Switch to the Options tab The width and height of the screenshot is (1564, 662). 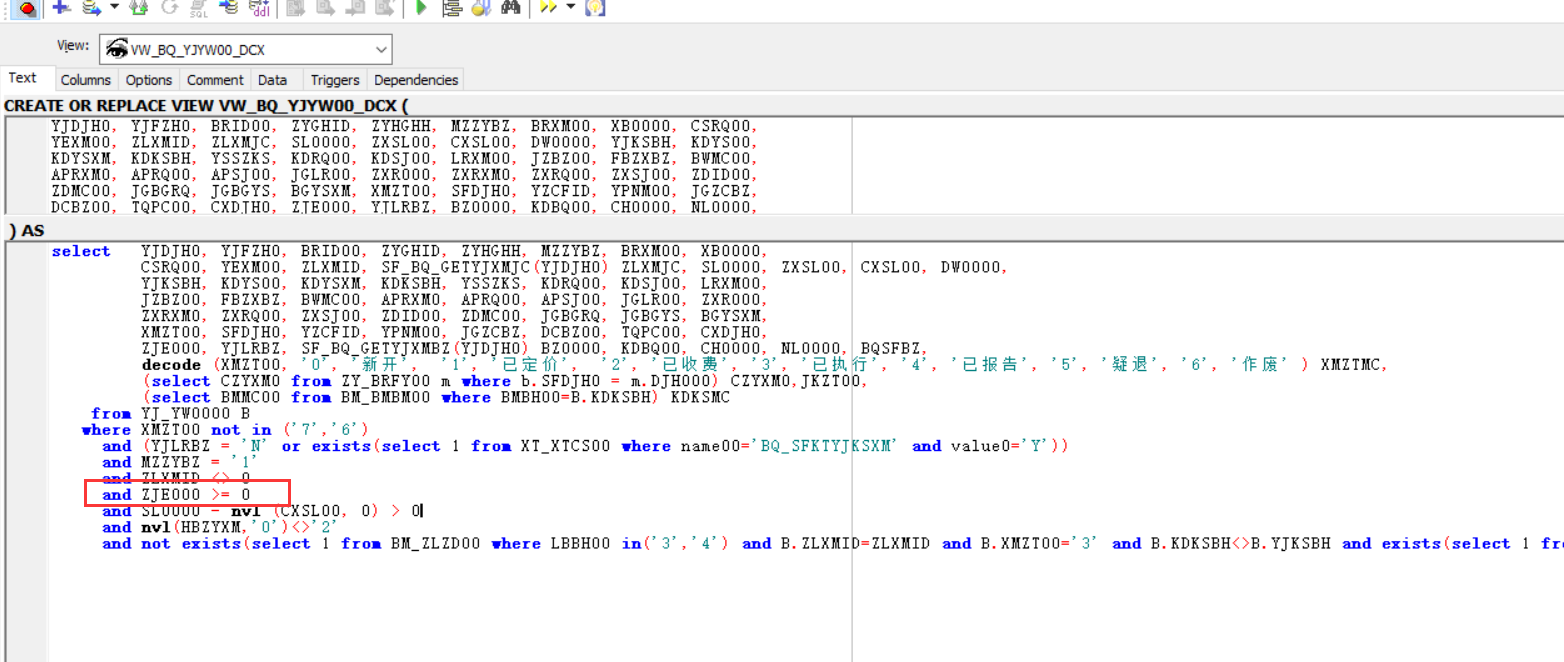(148, 80)
